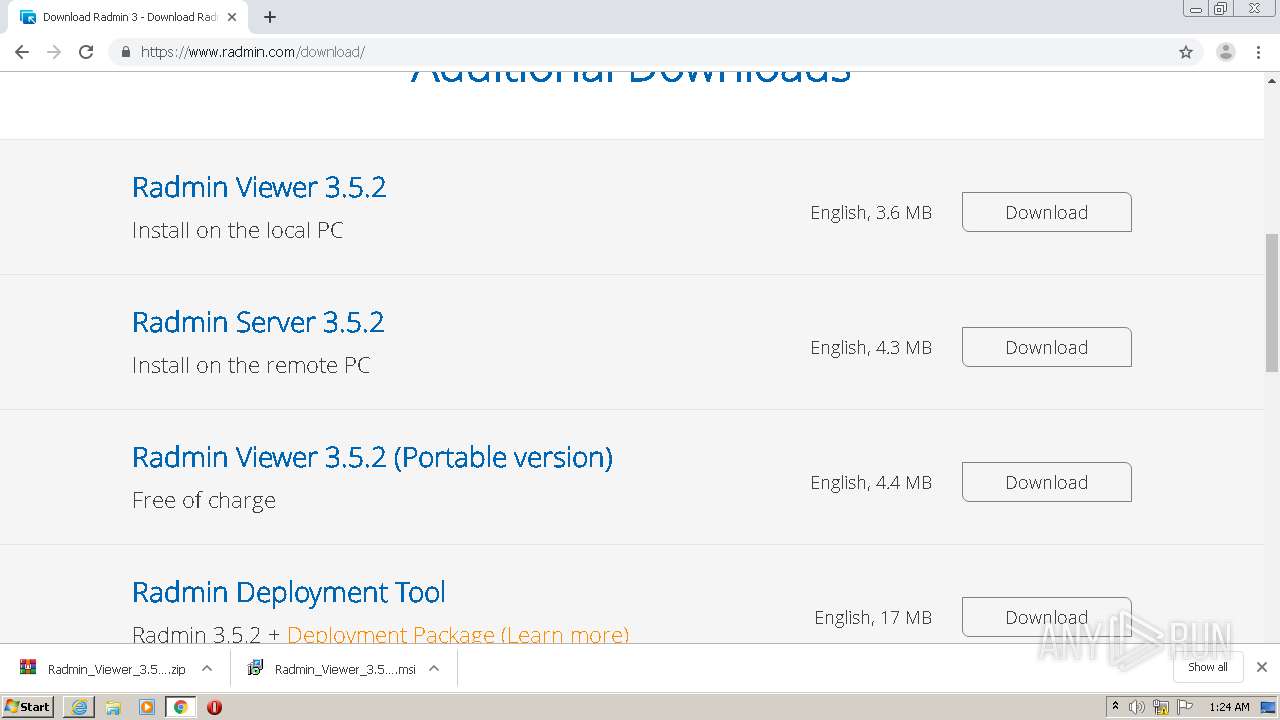Open the Action Center flag icon
The width and height of the screenshot is (1280, 720).
click(1185, 707)
